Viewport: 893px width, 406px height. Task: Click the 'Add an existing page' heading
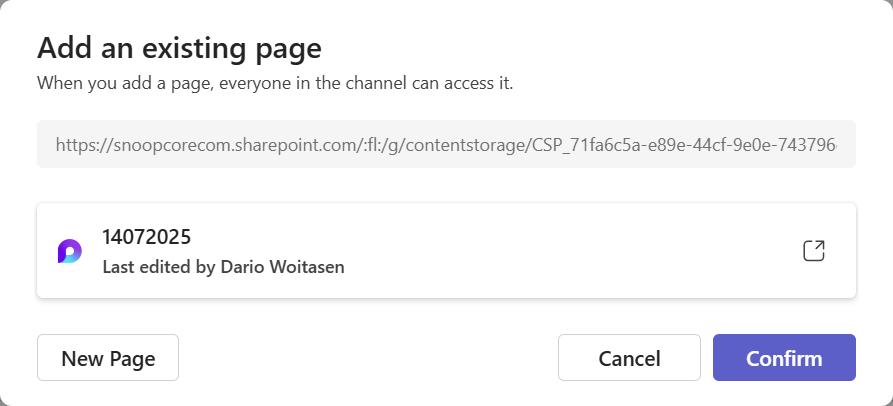click(x=179, y=47)
